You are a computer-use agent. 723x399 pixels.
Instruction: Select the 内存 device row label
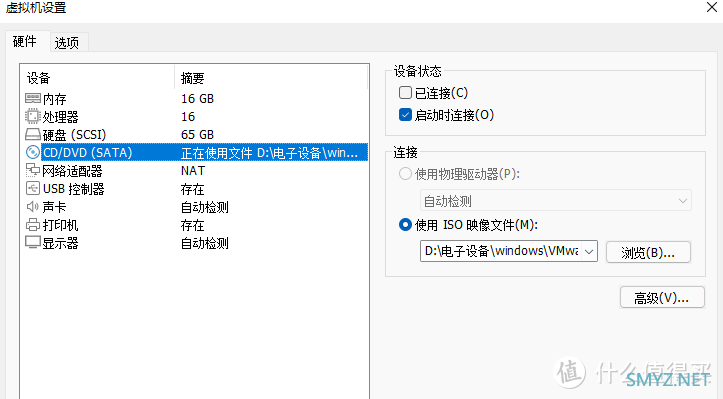tap(54, 99)
